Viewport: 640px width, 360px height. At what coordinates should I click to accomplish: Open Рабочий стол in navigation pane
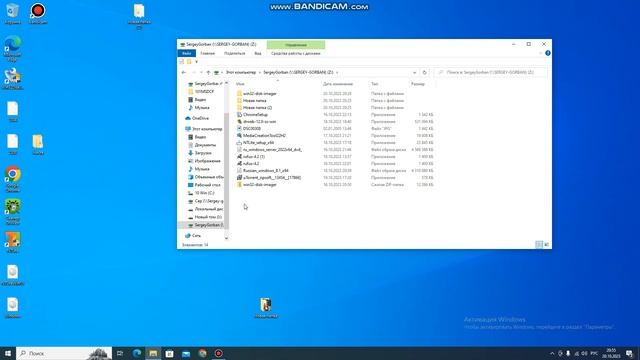pos(207,185)
